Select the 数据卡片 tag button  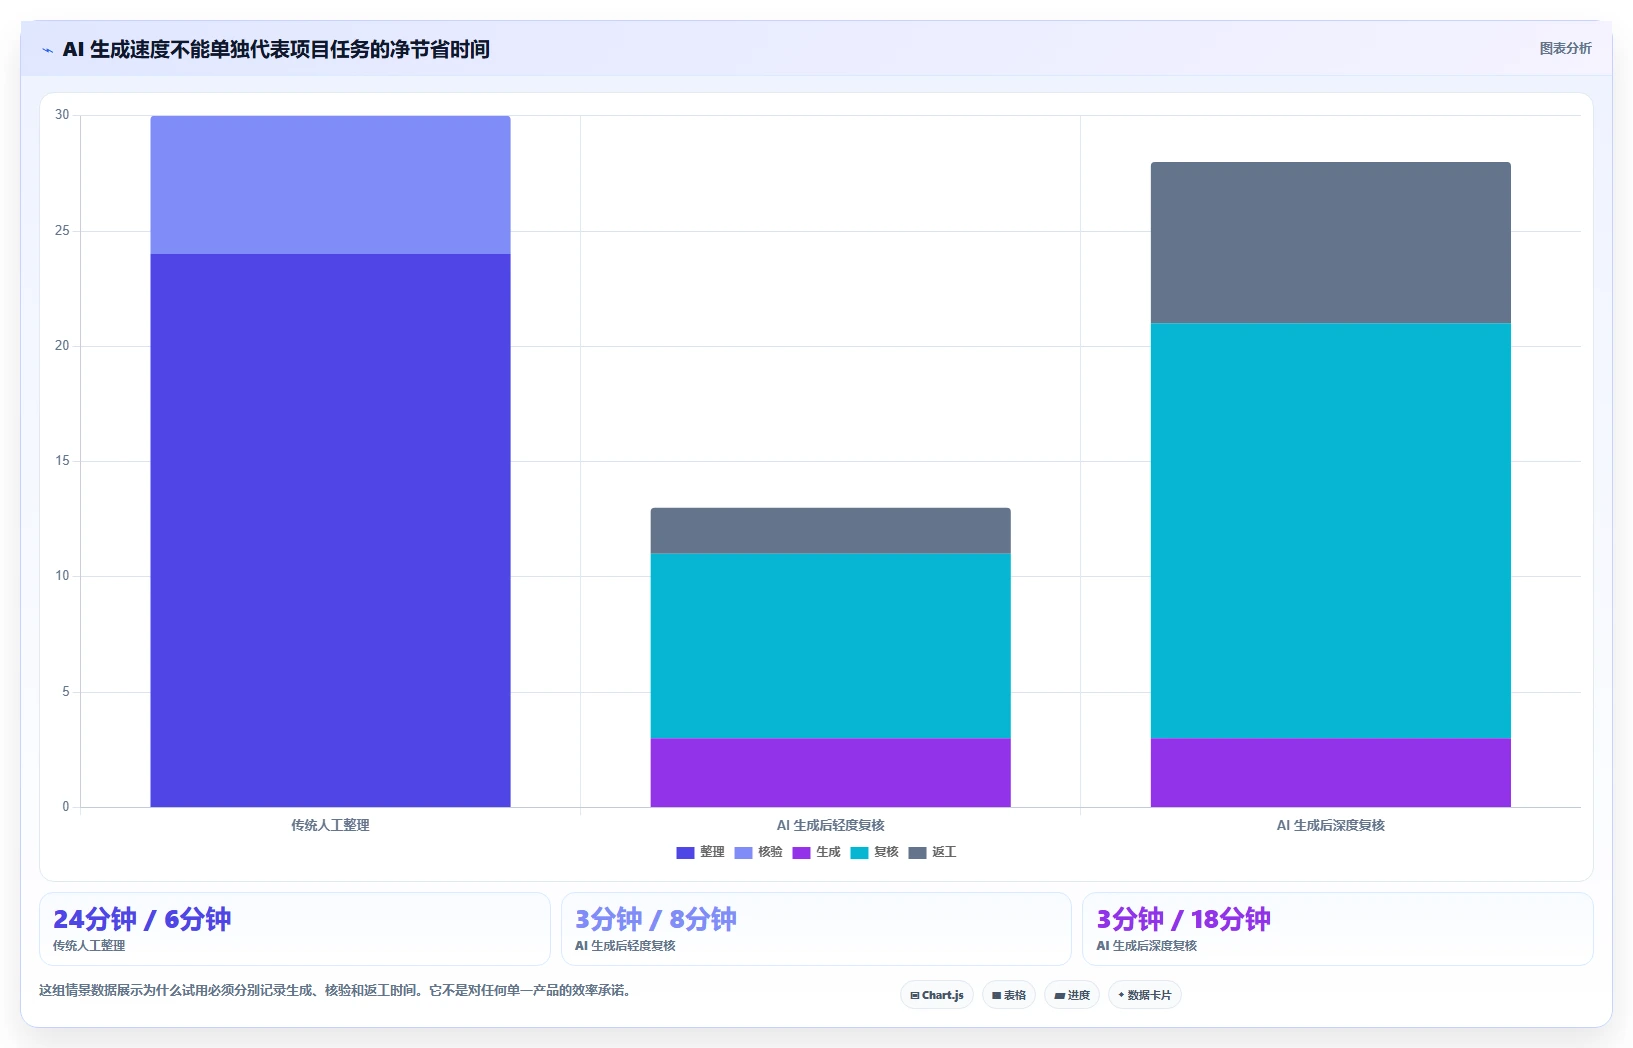[x=1145, y=995]
